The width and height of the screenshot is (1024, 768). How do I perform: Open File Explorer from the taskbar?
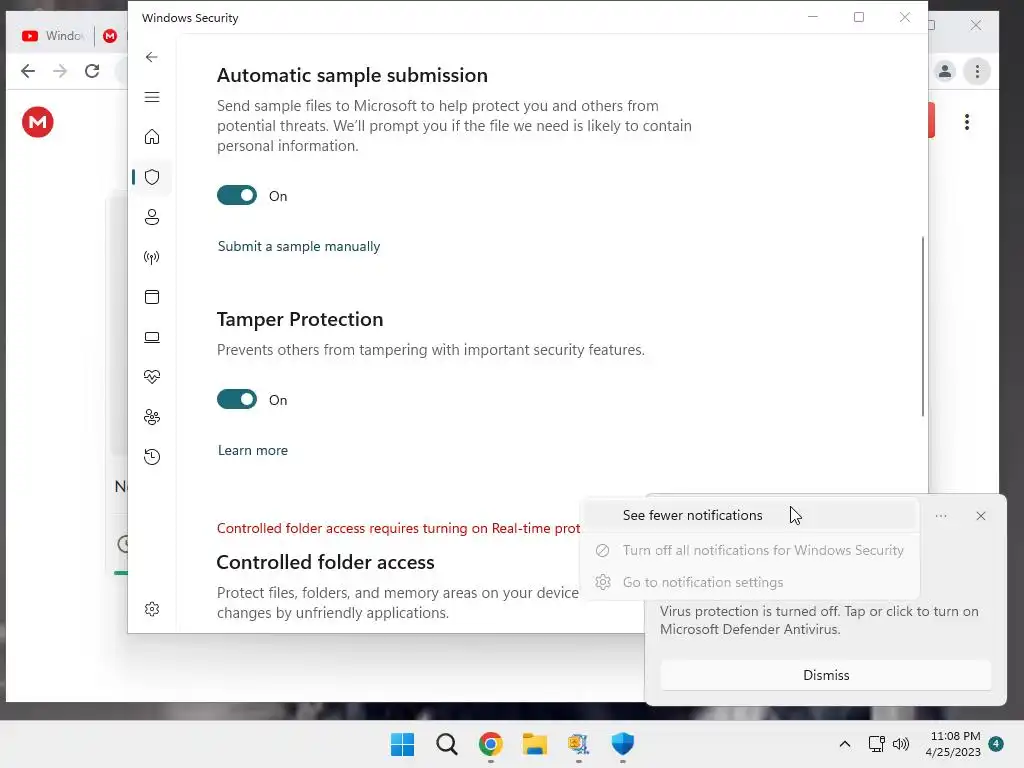coord(534,744)
